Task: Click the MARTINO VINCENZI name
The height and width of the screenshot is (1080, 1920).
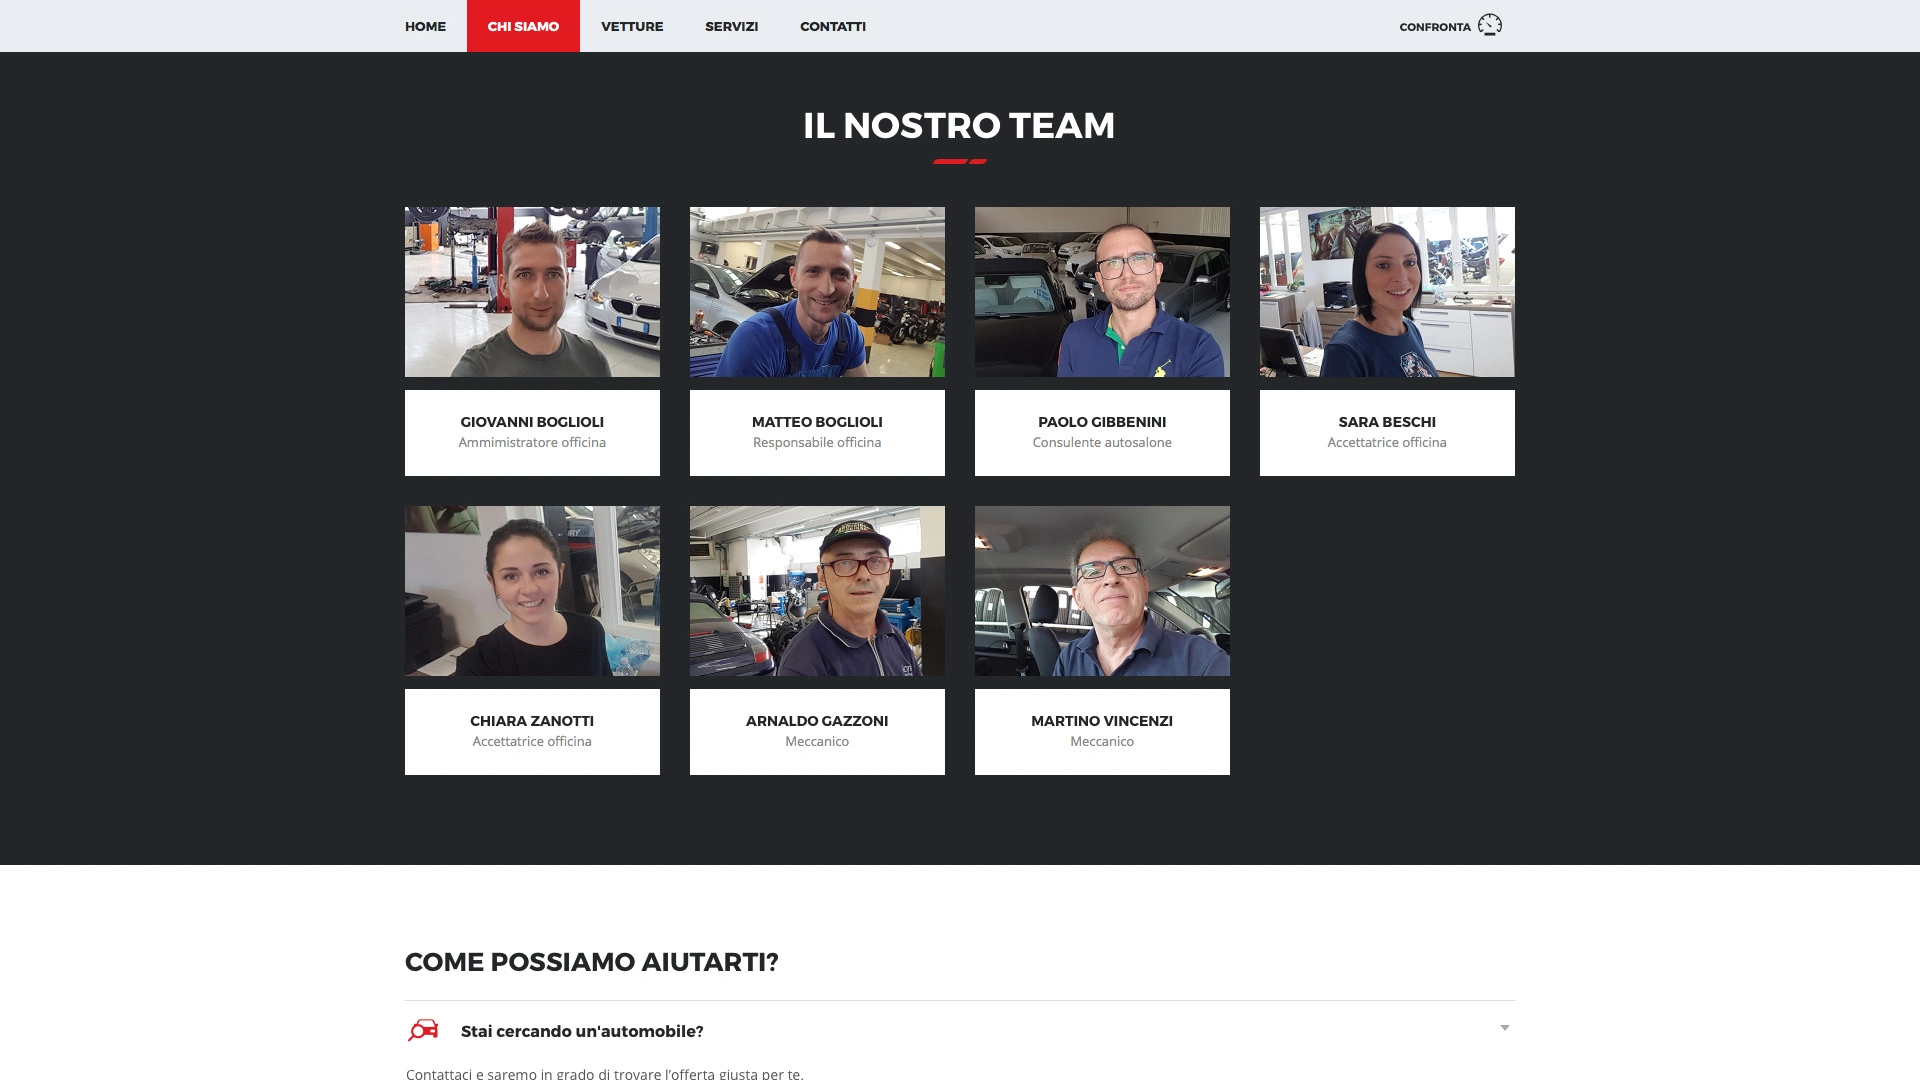Action: click(1102, 721)
